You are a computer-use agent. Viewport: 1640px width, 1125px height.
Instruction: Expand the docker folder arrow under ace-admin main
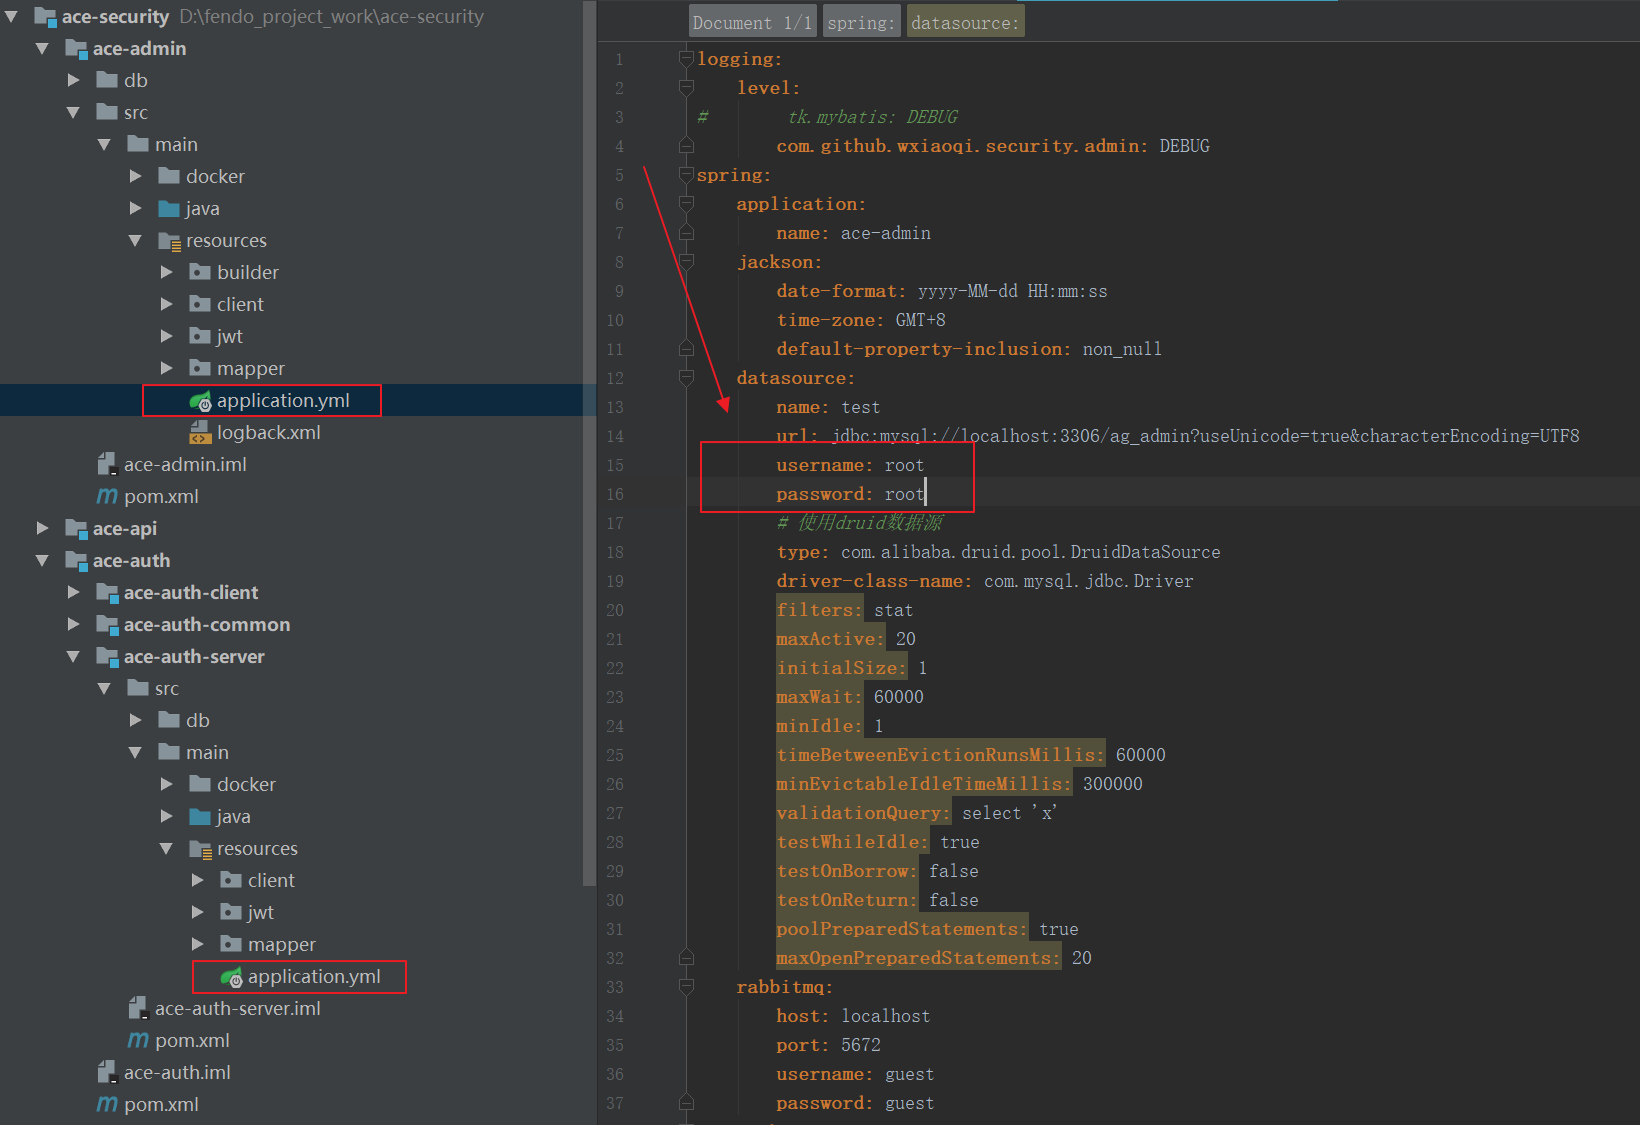tap(135, 176)
